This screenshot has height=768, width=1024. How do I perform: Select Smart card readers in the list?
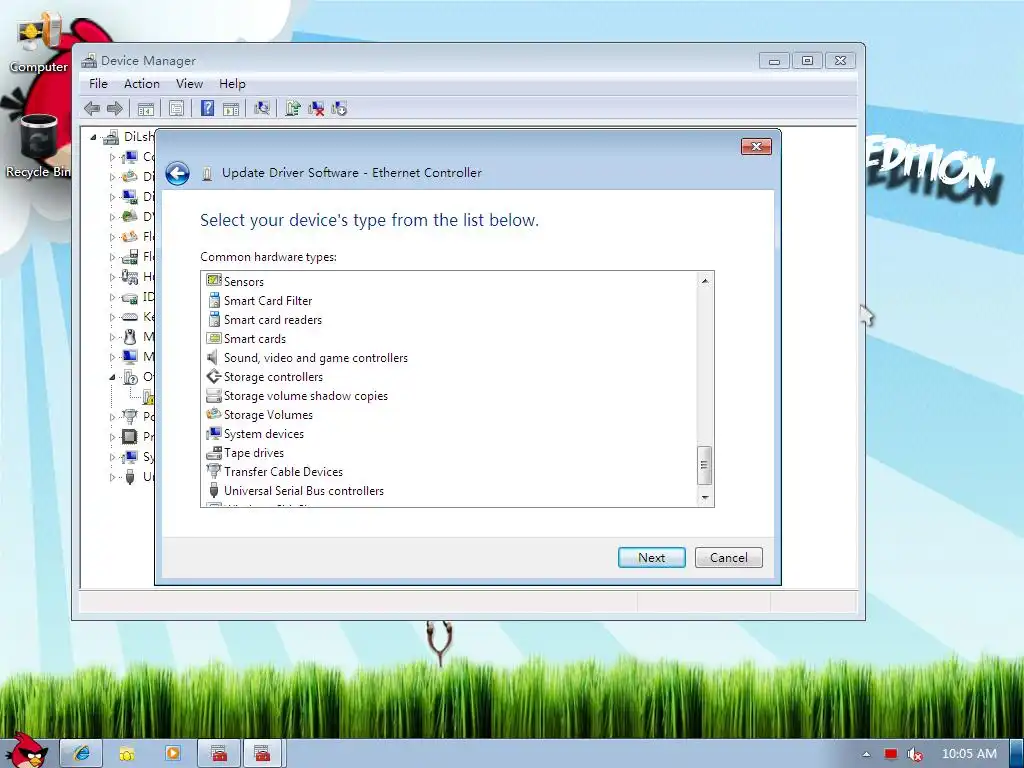273,320
